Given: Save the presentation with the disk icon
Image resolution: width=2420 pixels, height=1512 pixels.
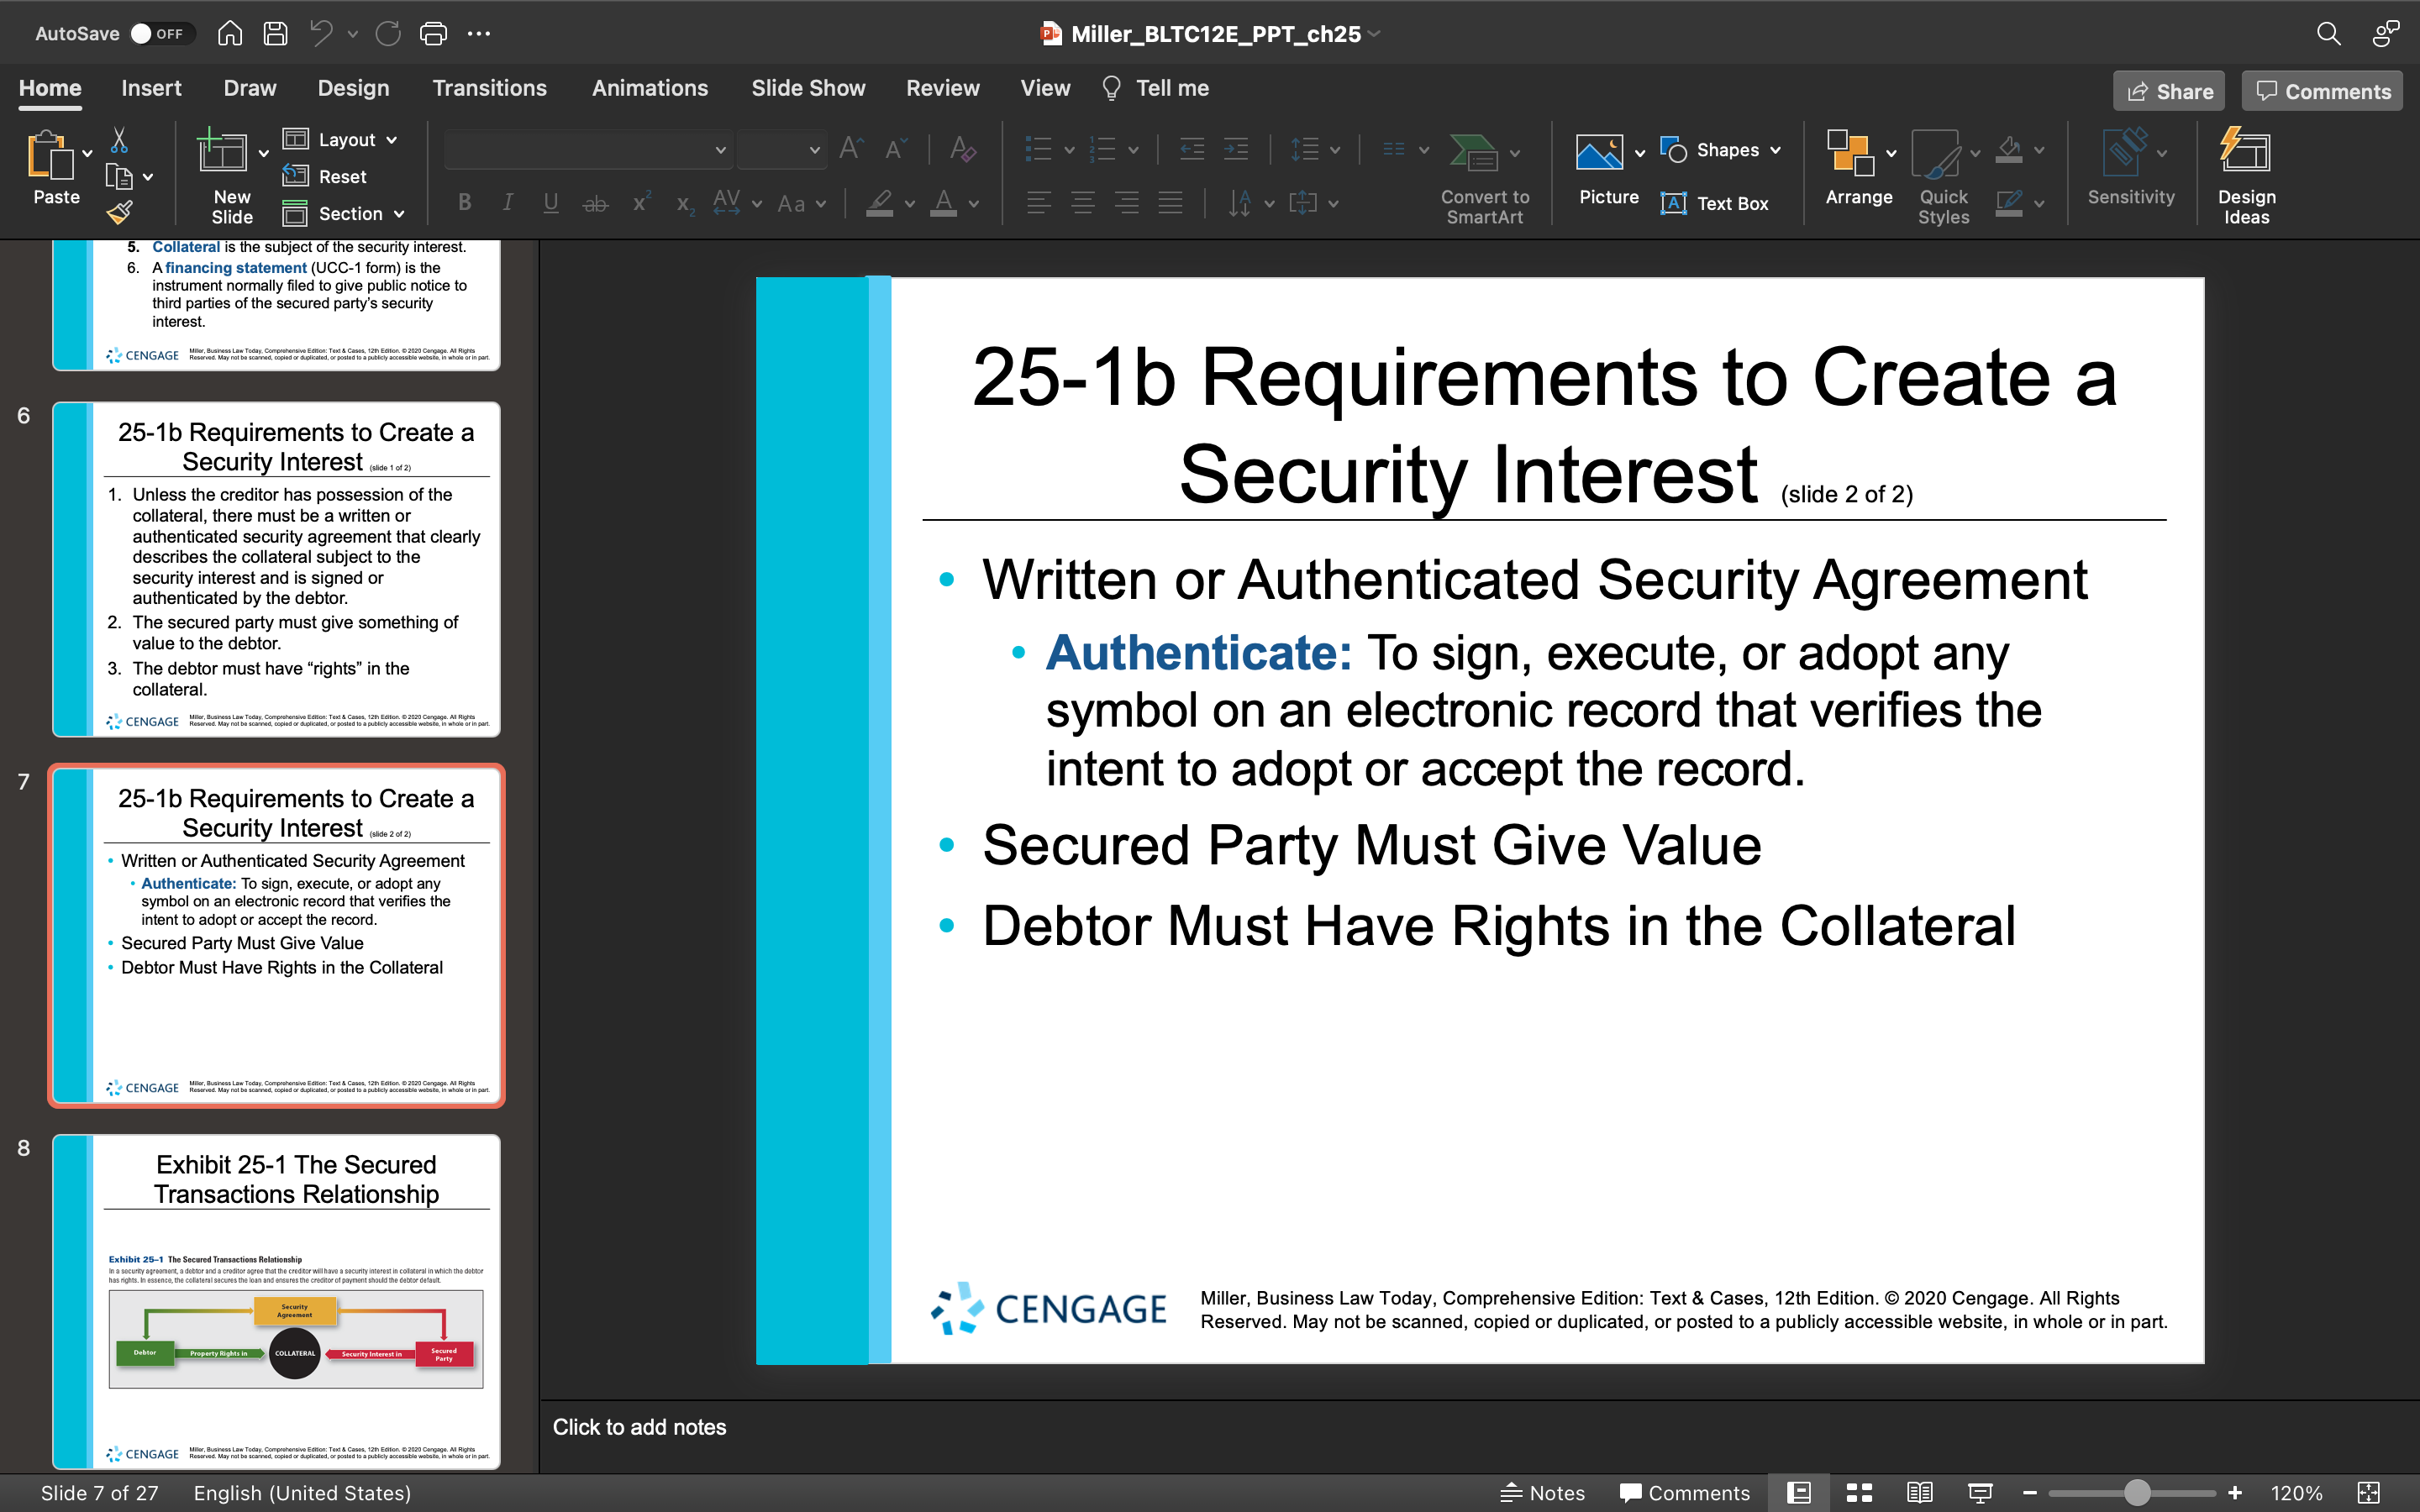Looking at the screenshot, I should pyautogui.click(x=275, y=33).
